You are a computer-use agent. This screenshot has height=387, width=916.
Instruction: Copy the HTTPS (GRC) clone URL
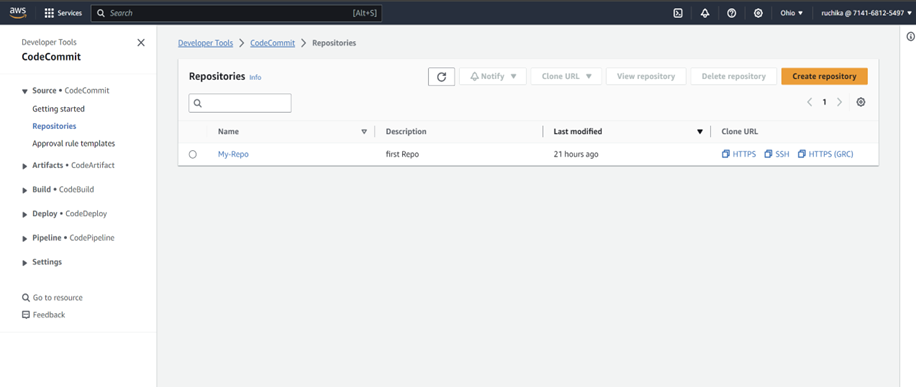[x=825, y=154]
